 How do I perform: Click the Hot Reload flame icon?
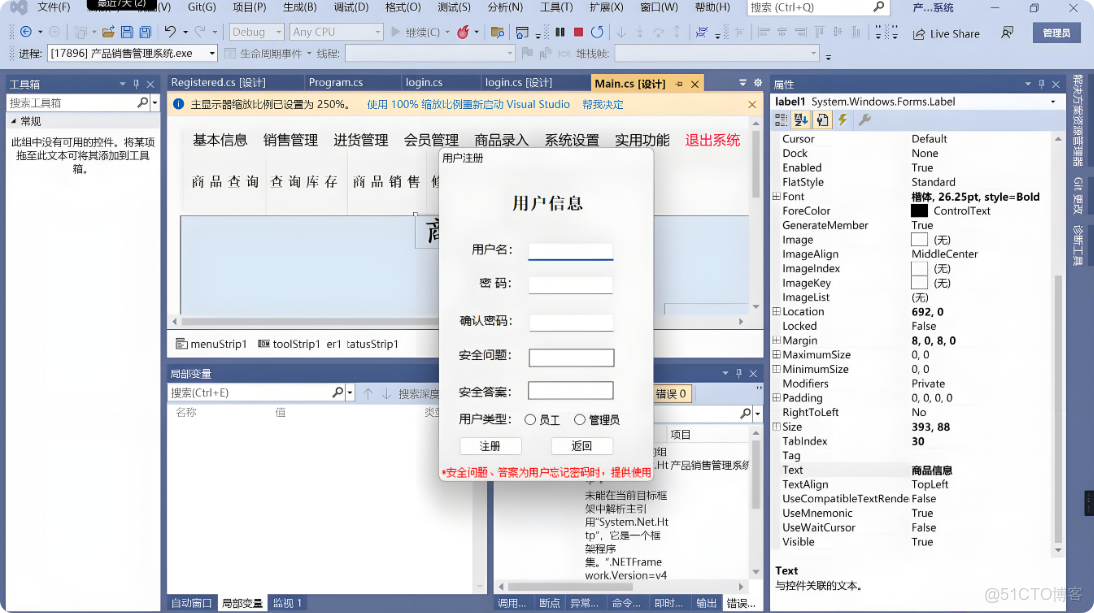(x=461, y=33)
